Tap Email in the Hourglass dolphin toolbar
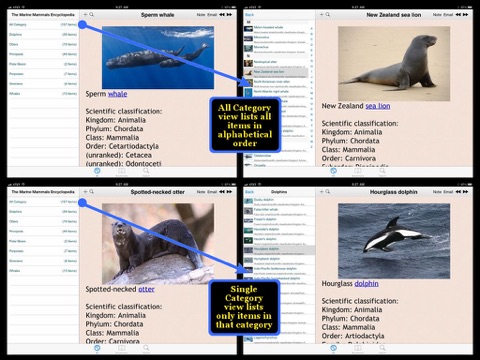The width and height of the screenshot is (480, 360). tap(448, 192)
